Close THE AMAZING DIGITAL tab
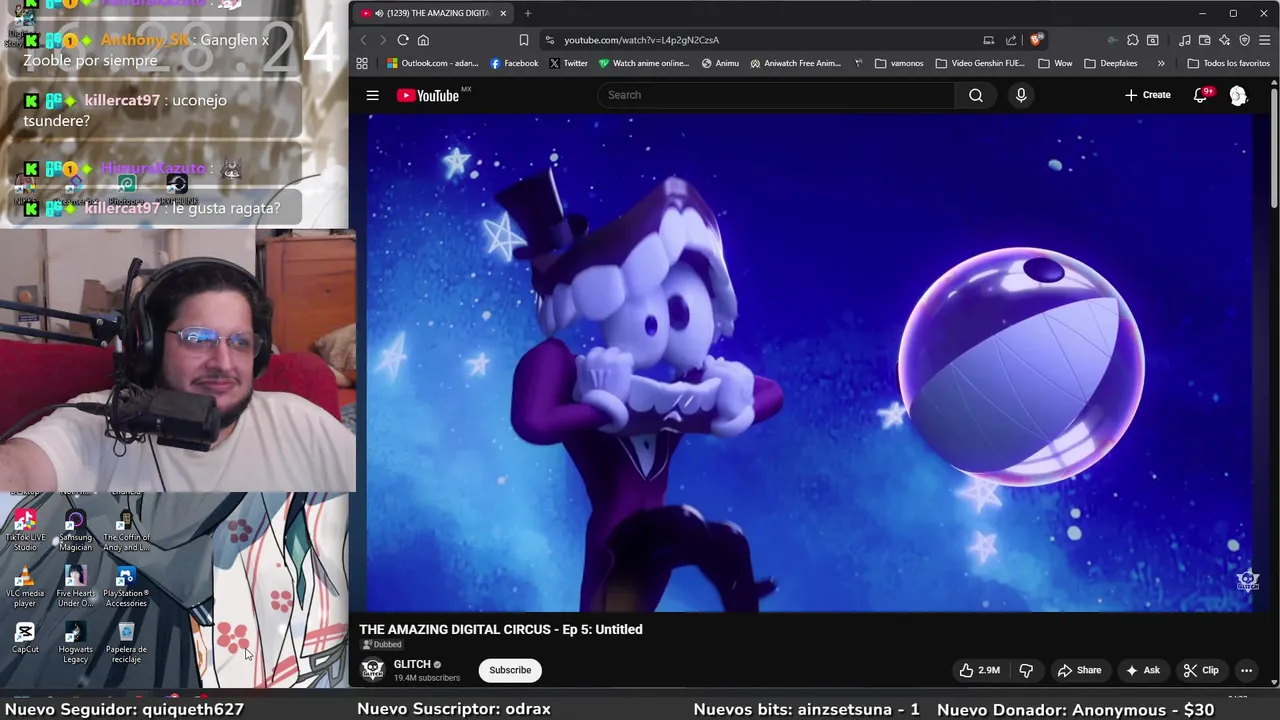This screenshot has width=1280, height=720. click(503, 13)
